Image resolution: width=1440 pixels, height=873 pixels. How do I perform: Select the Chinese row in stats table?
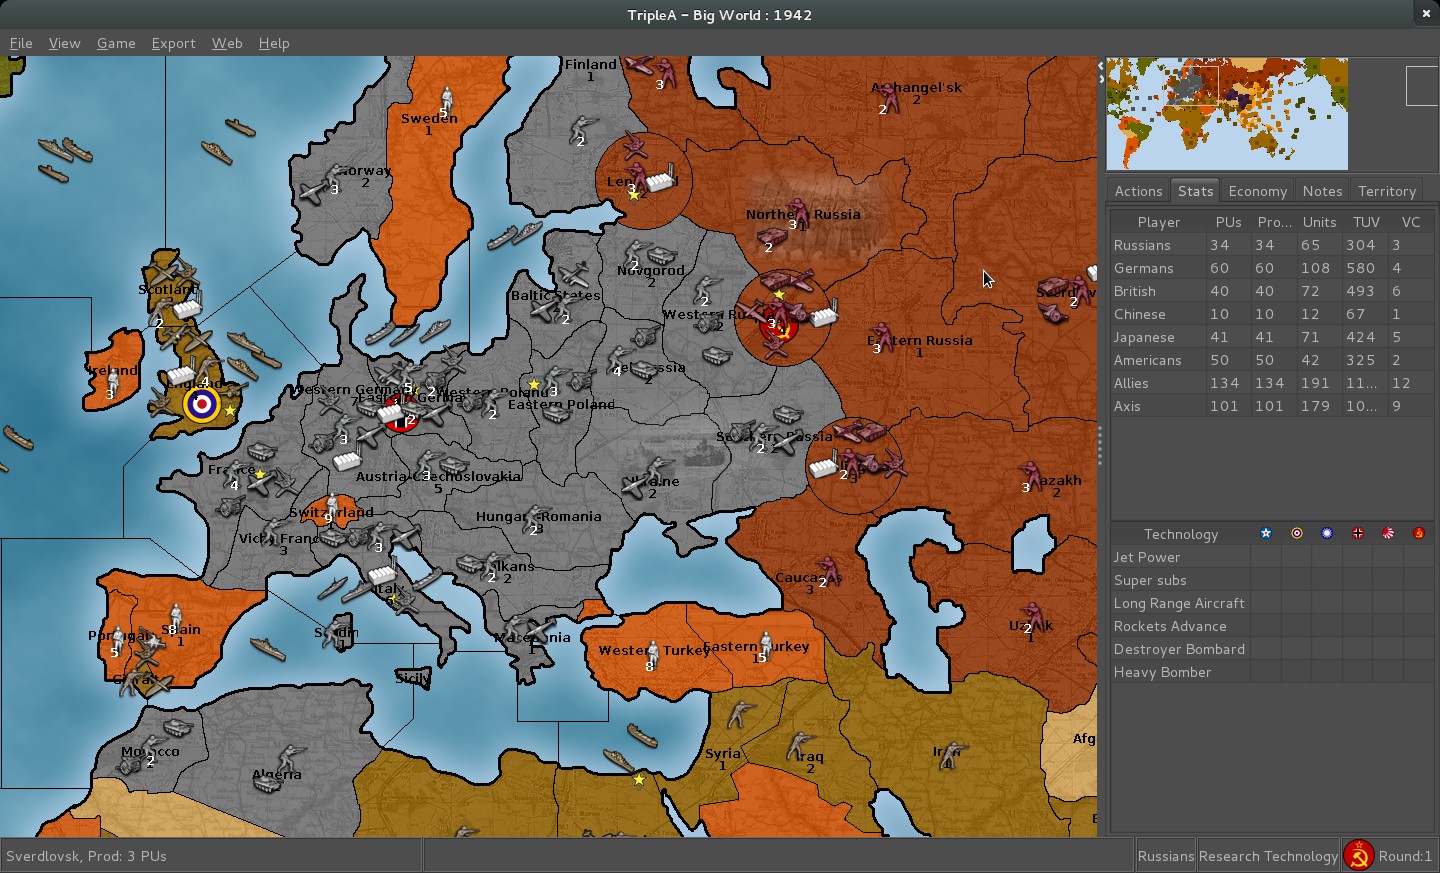click(1272, 314)
